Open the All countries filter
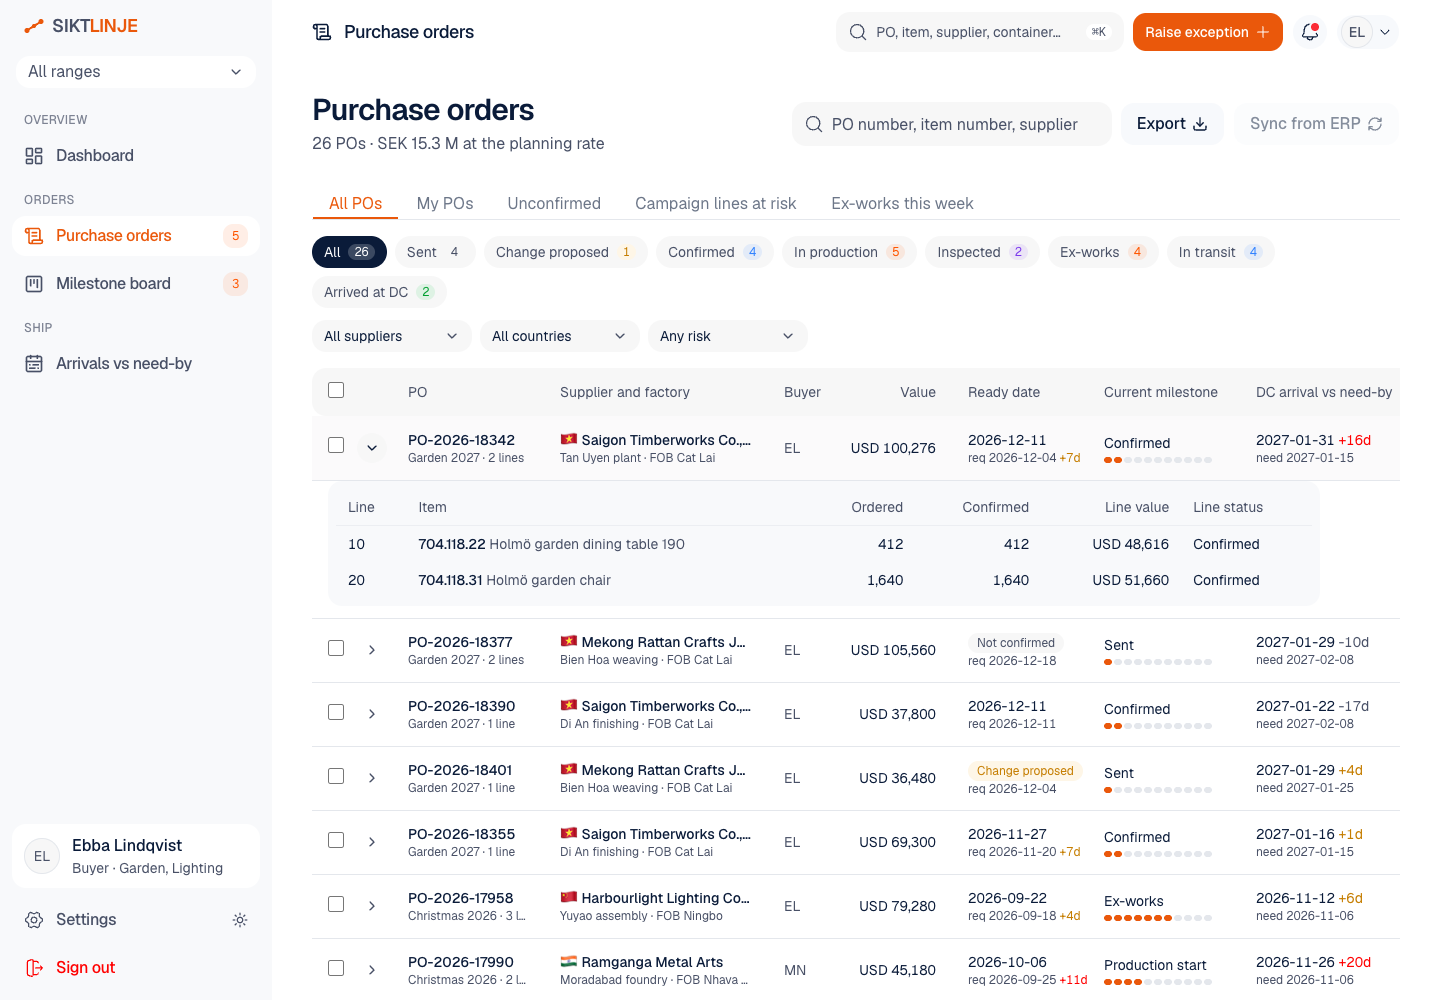This screenshot has height=1000, width=1440. (560, 336)
